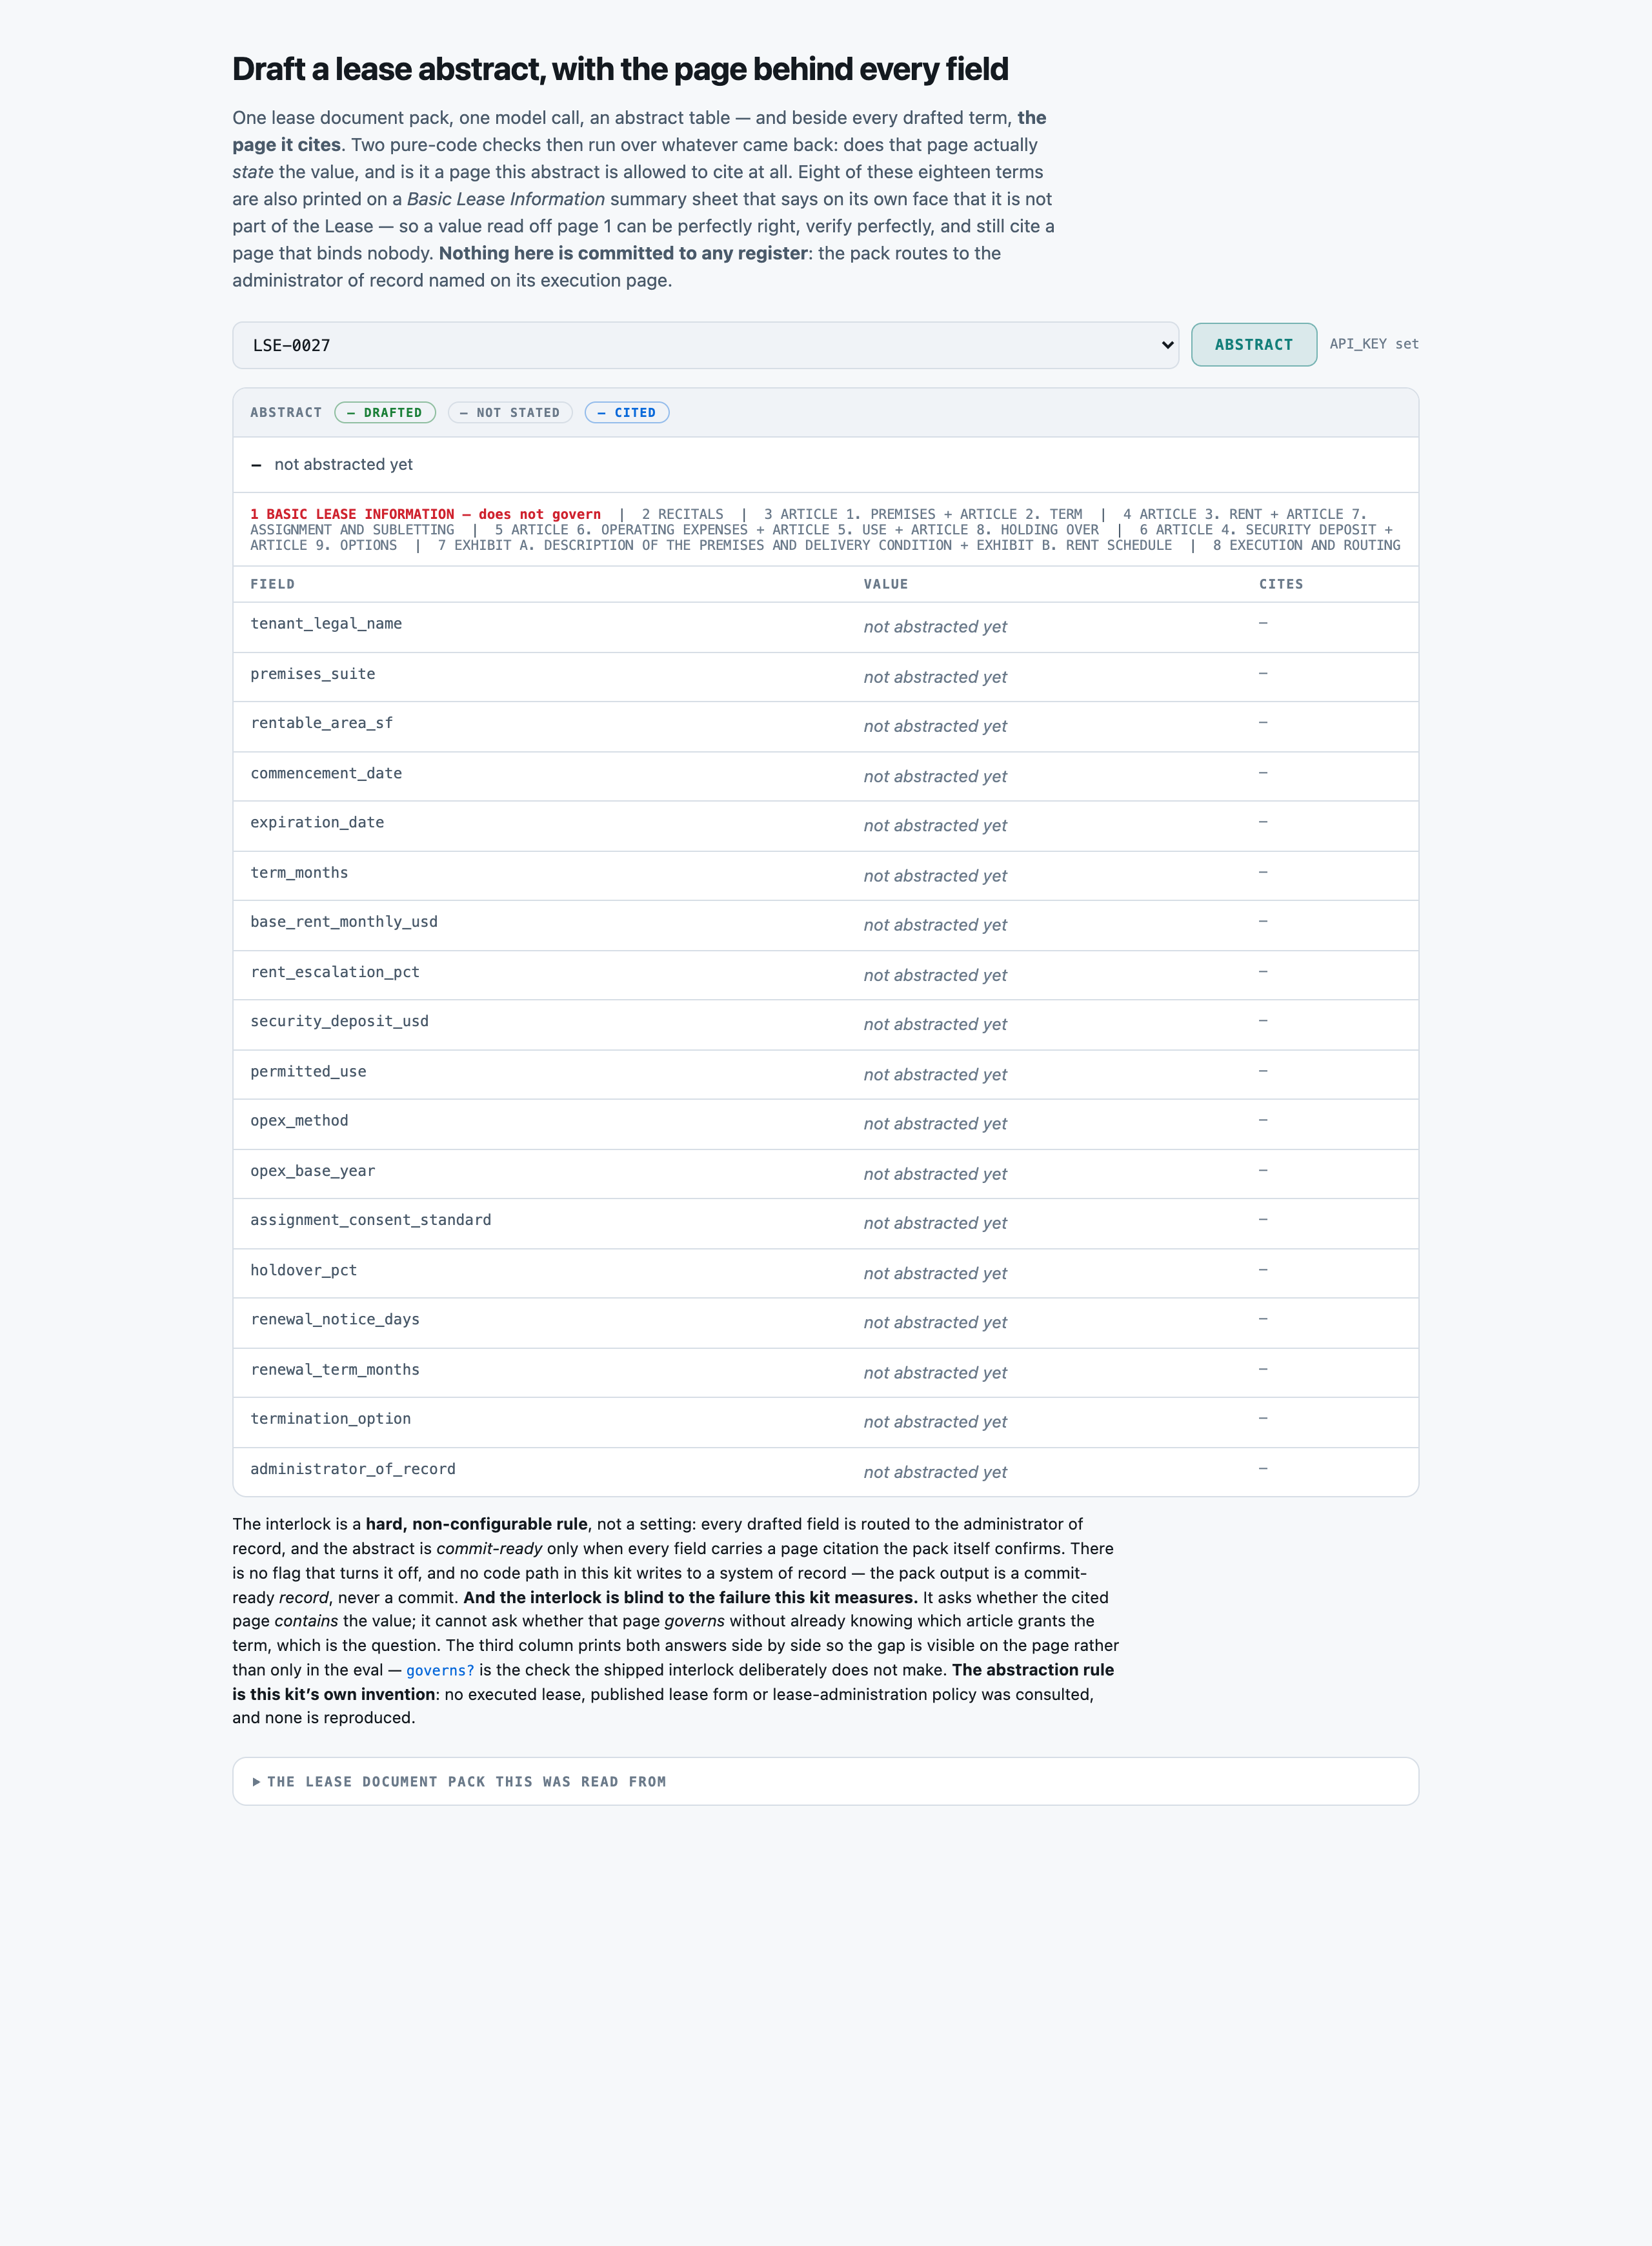The image size is (1652, 2246).
Task: Expand the lease document pack disclosure triangle
Action: tap(257, 1782)
